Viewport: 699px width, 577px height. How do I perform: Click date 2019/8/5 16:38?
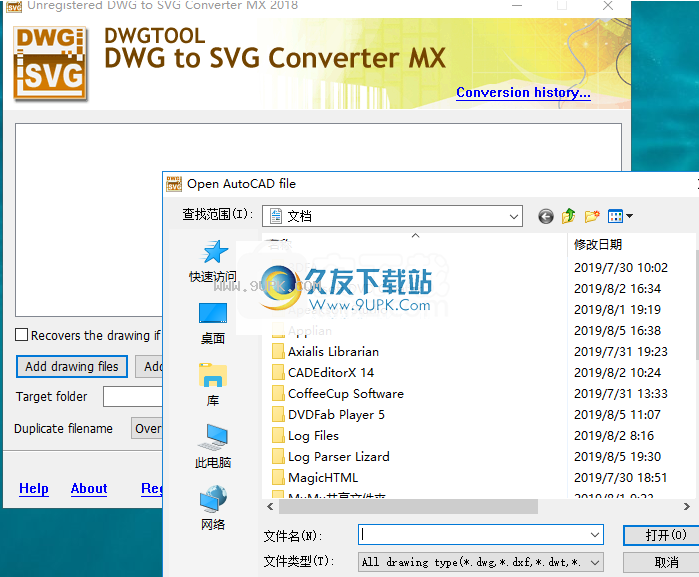(617, 330)
